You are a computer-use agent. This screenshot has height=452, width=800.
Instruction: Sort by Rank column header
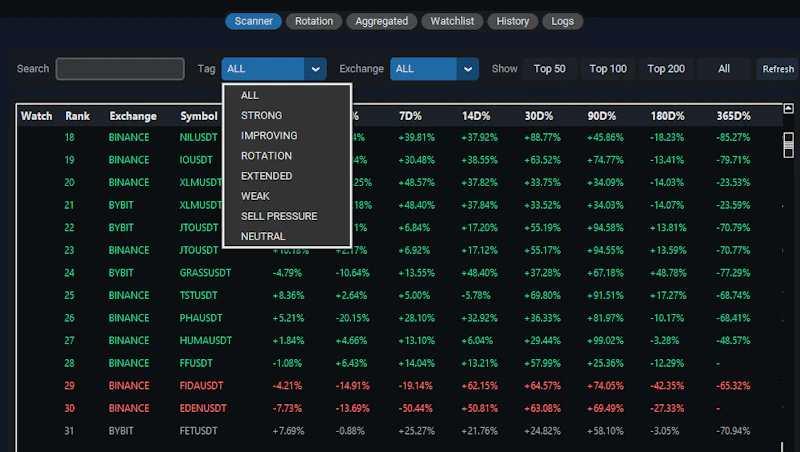(x=78, y=116)
